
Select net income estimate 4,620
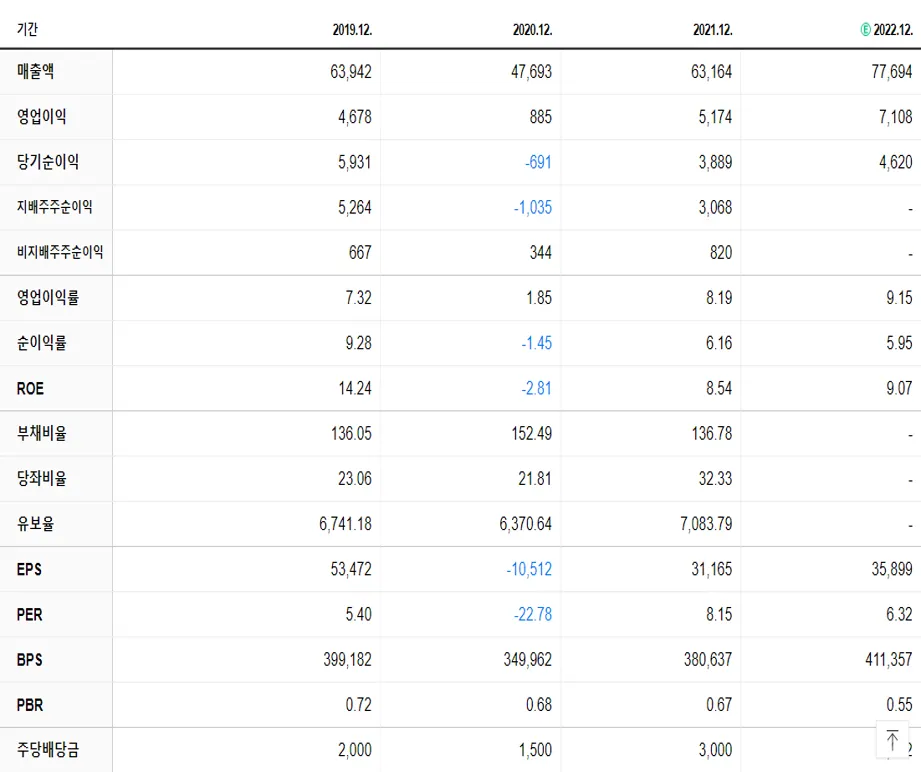tap(896, 162)
